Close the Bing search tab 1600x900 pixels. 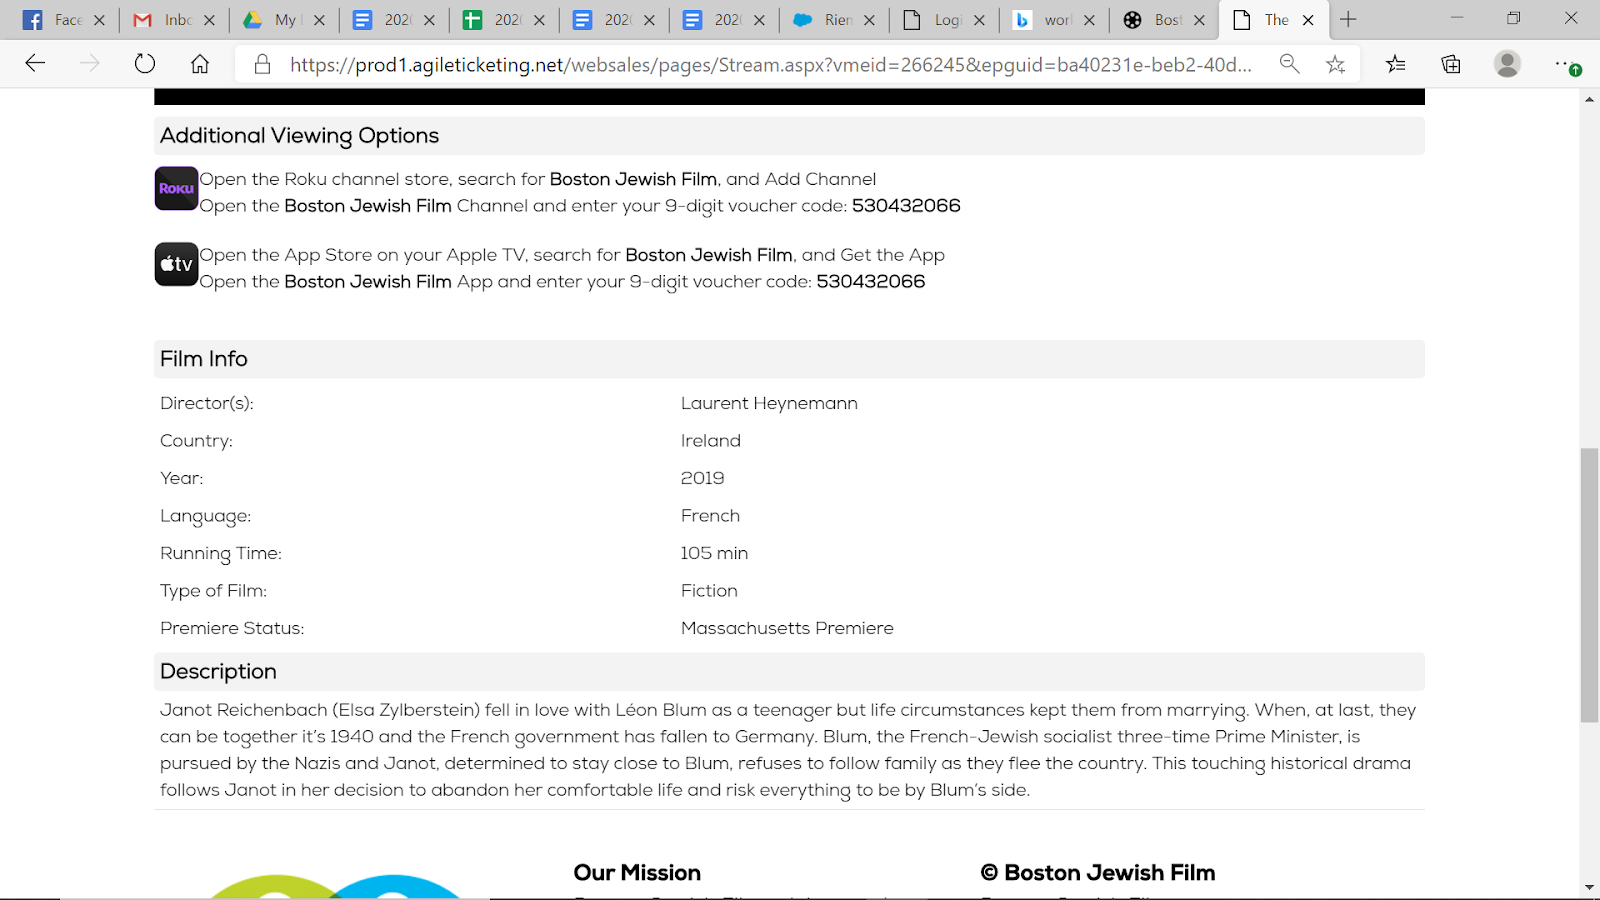[1089, 20]
